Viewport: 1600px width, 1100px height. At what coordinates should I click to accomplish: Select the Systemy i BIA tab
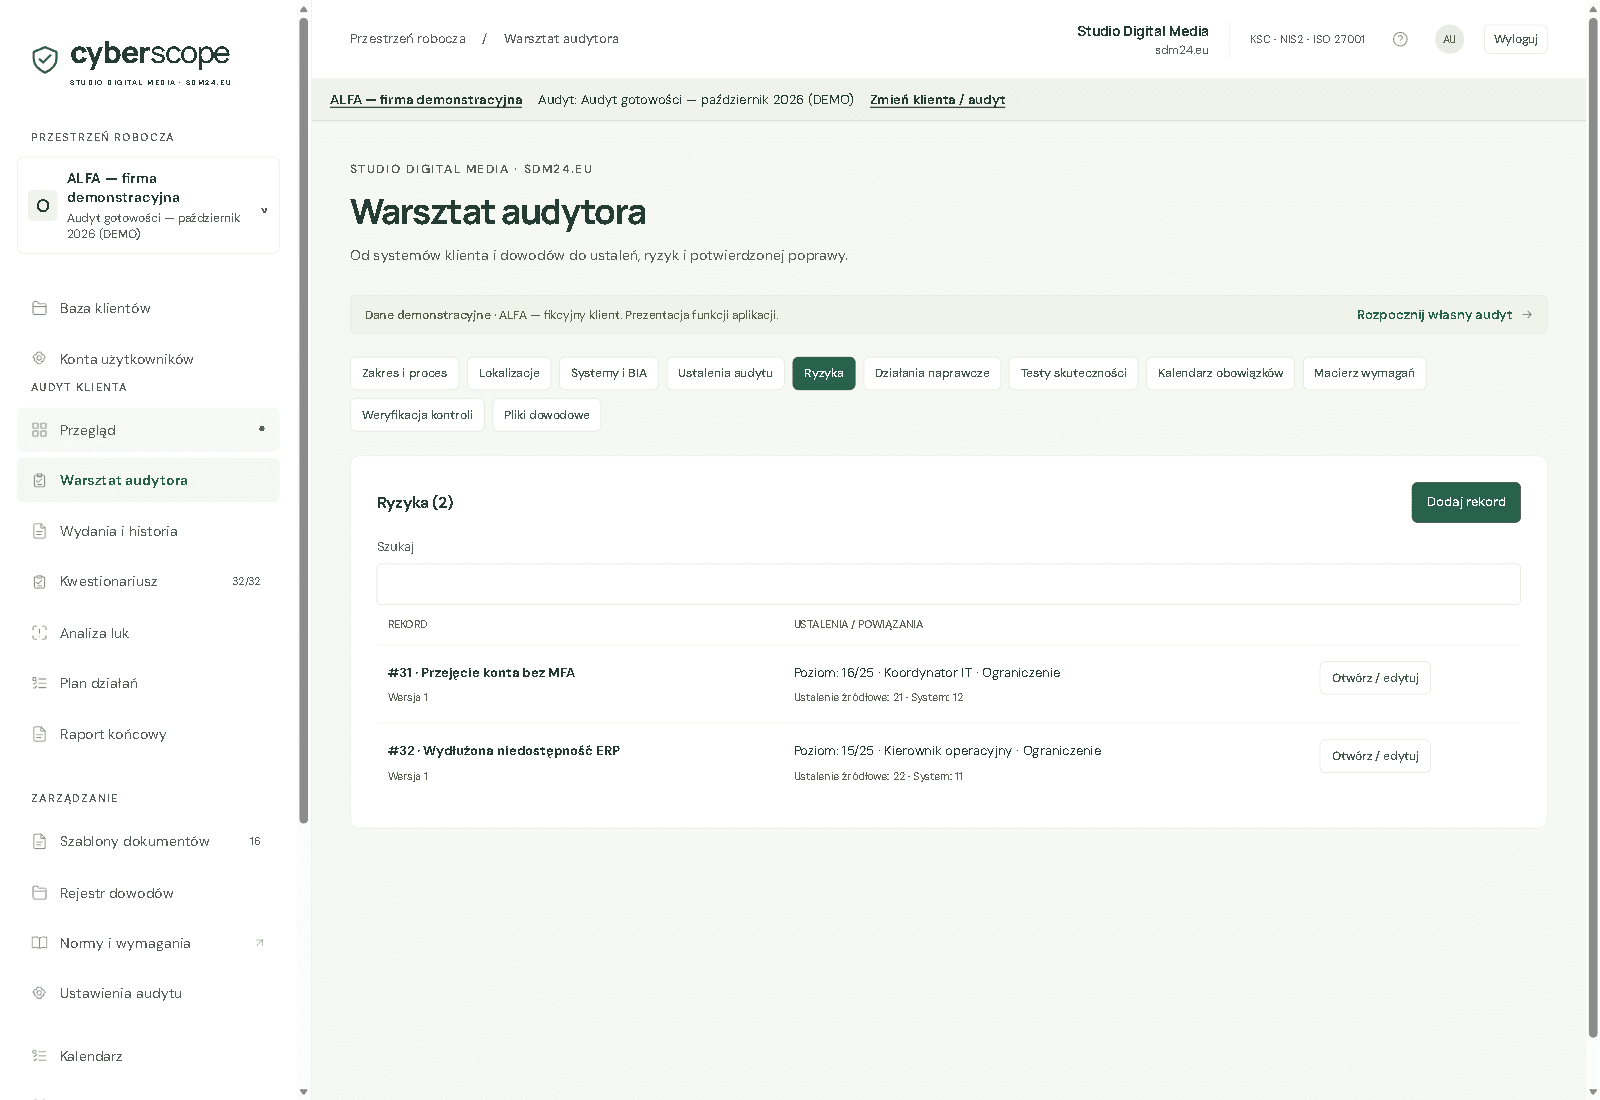click(x=609, y=373)
